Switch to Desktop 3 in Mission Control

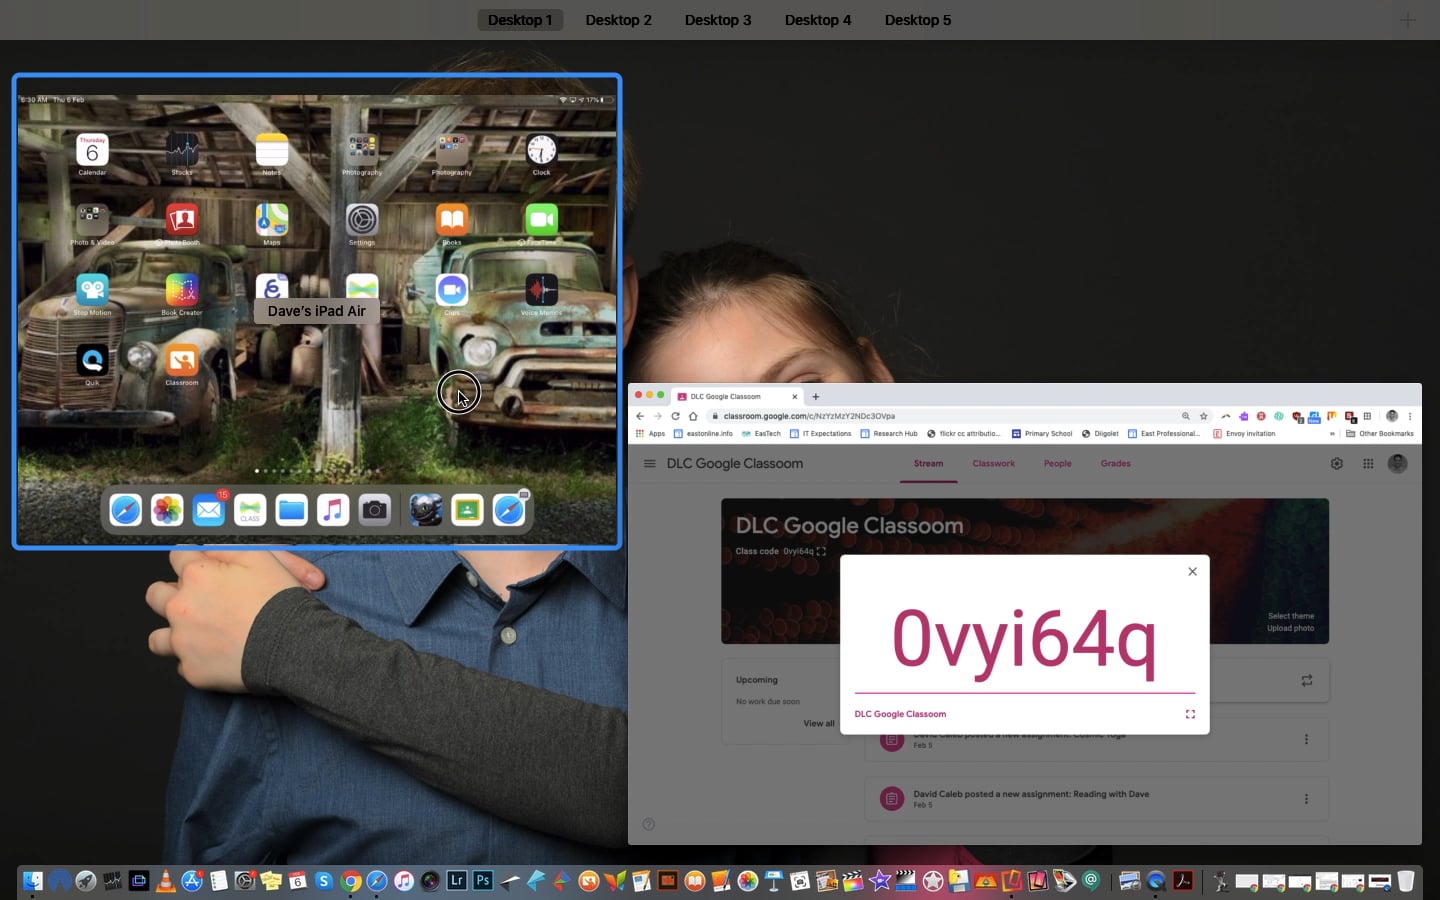717,20
